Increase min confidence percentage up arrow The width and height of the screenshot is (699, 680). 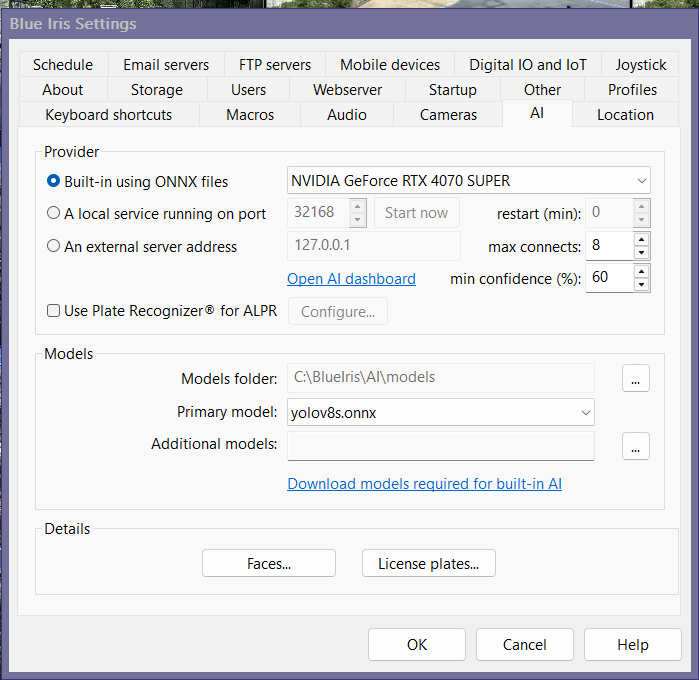(641, 271)
